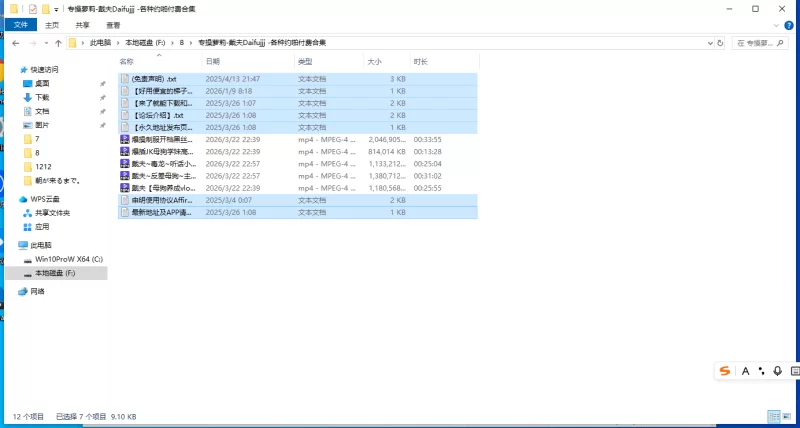Viewport: 800px width, 428px height.
Task: Open the Help question mark icon
Action: click(791, 24)
